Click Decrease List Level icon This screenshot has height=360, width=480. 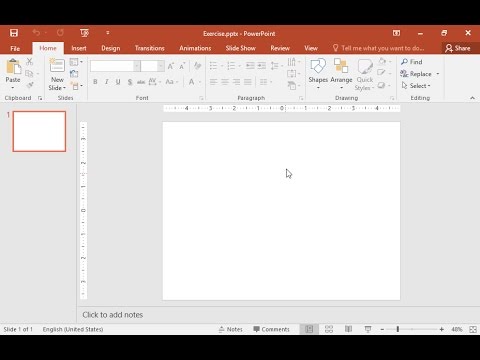tap(250, 66)
